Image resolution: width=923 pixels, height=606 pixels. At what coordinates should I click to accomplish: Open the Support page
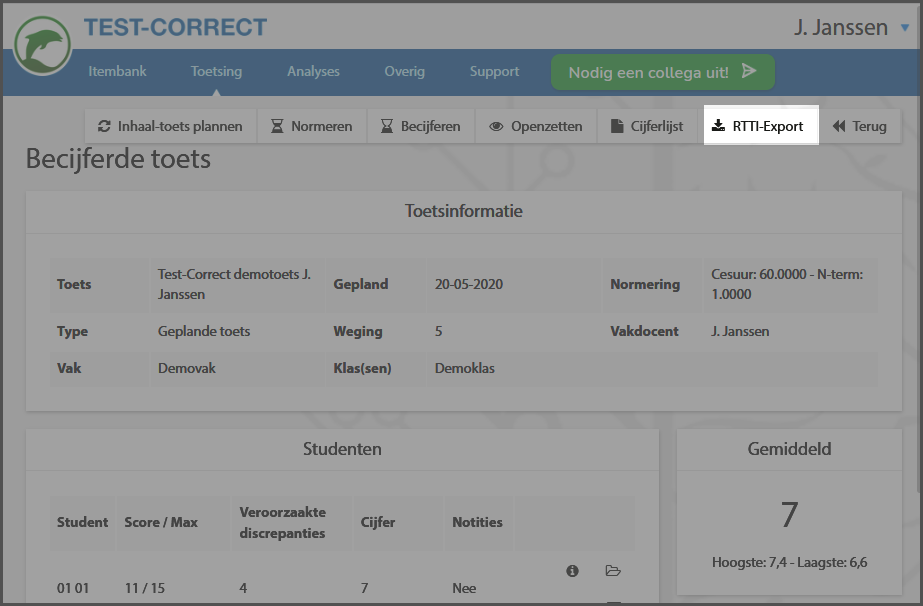(494, 72)
